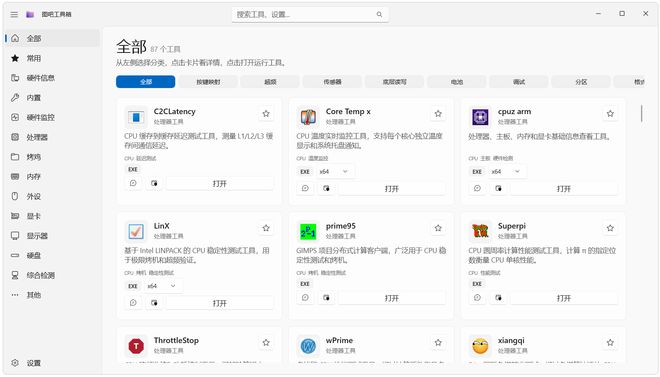The height and width of the screenshot is (377, 660).
Task: Select the blue 全部 filter chip
Action: [146, 82]
